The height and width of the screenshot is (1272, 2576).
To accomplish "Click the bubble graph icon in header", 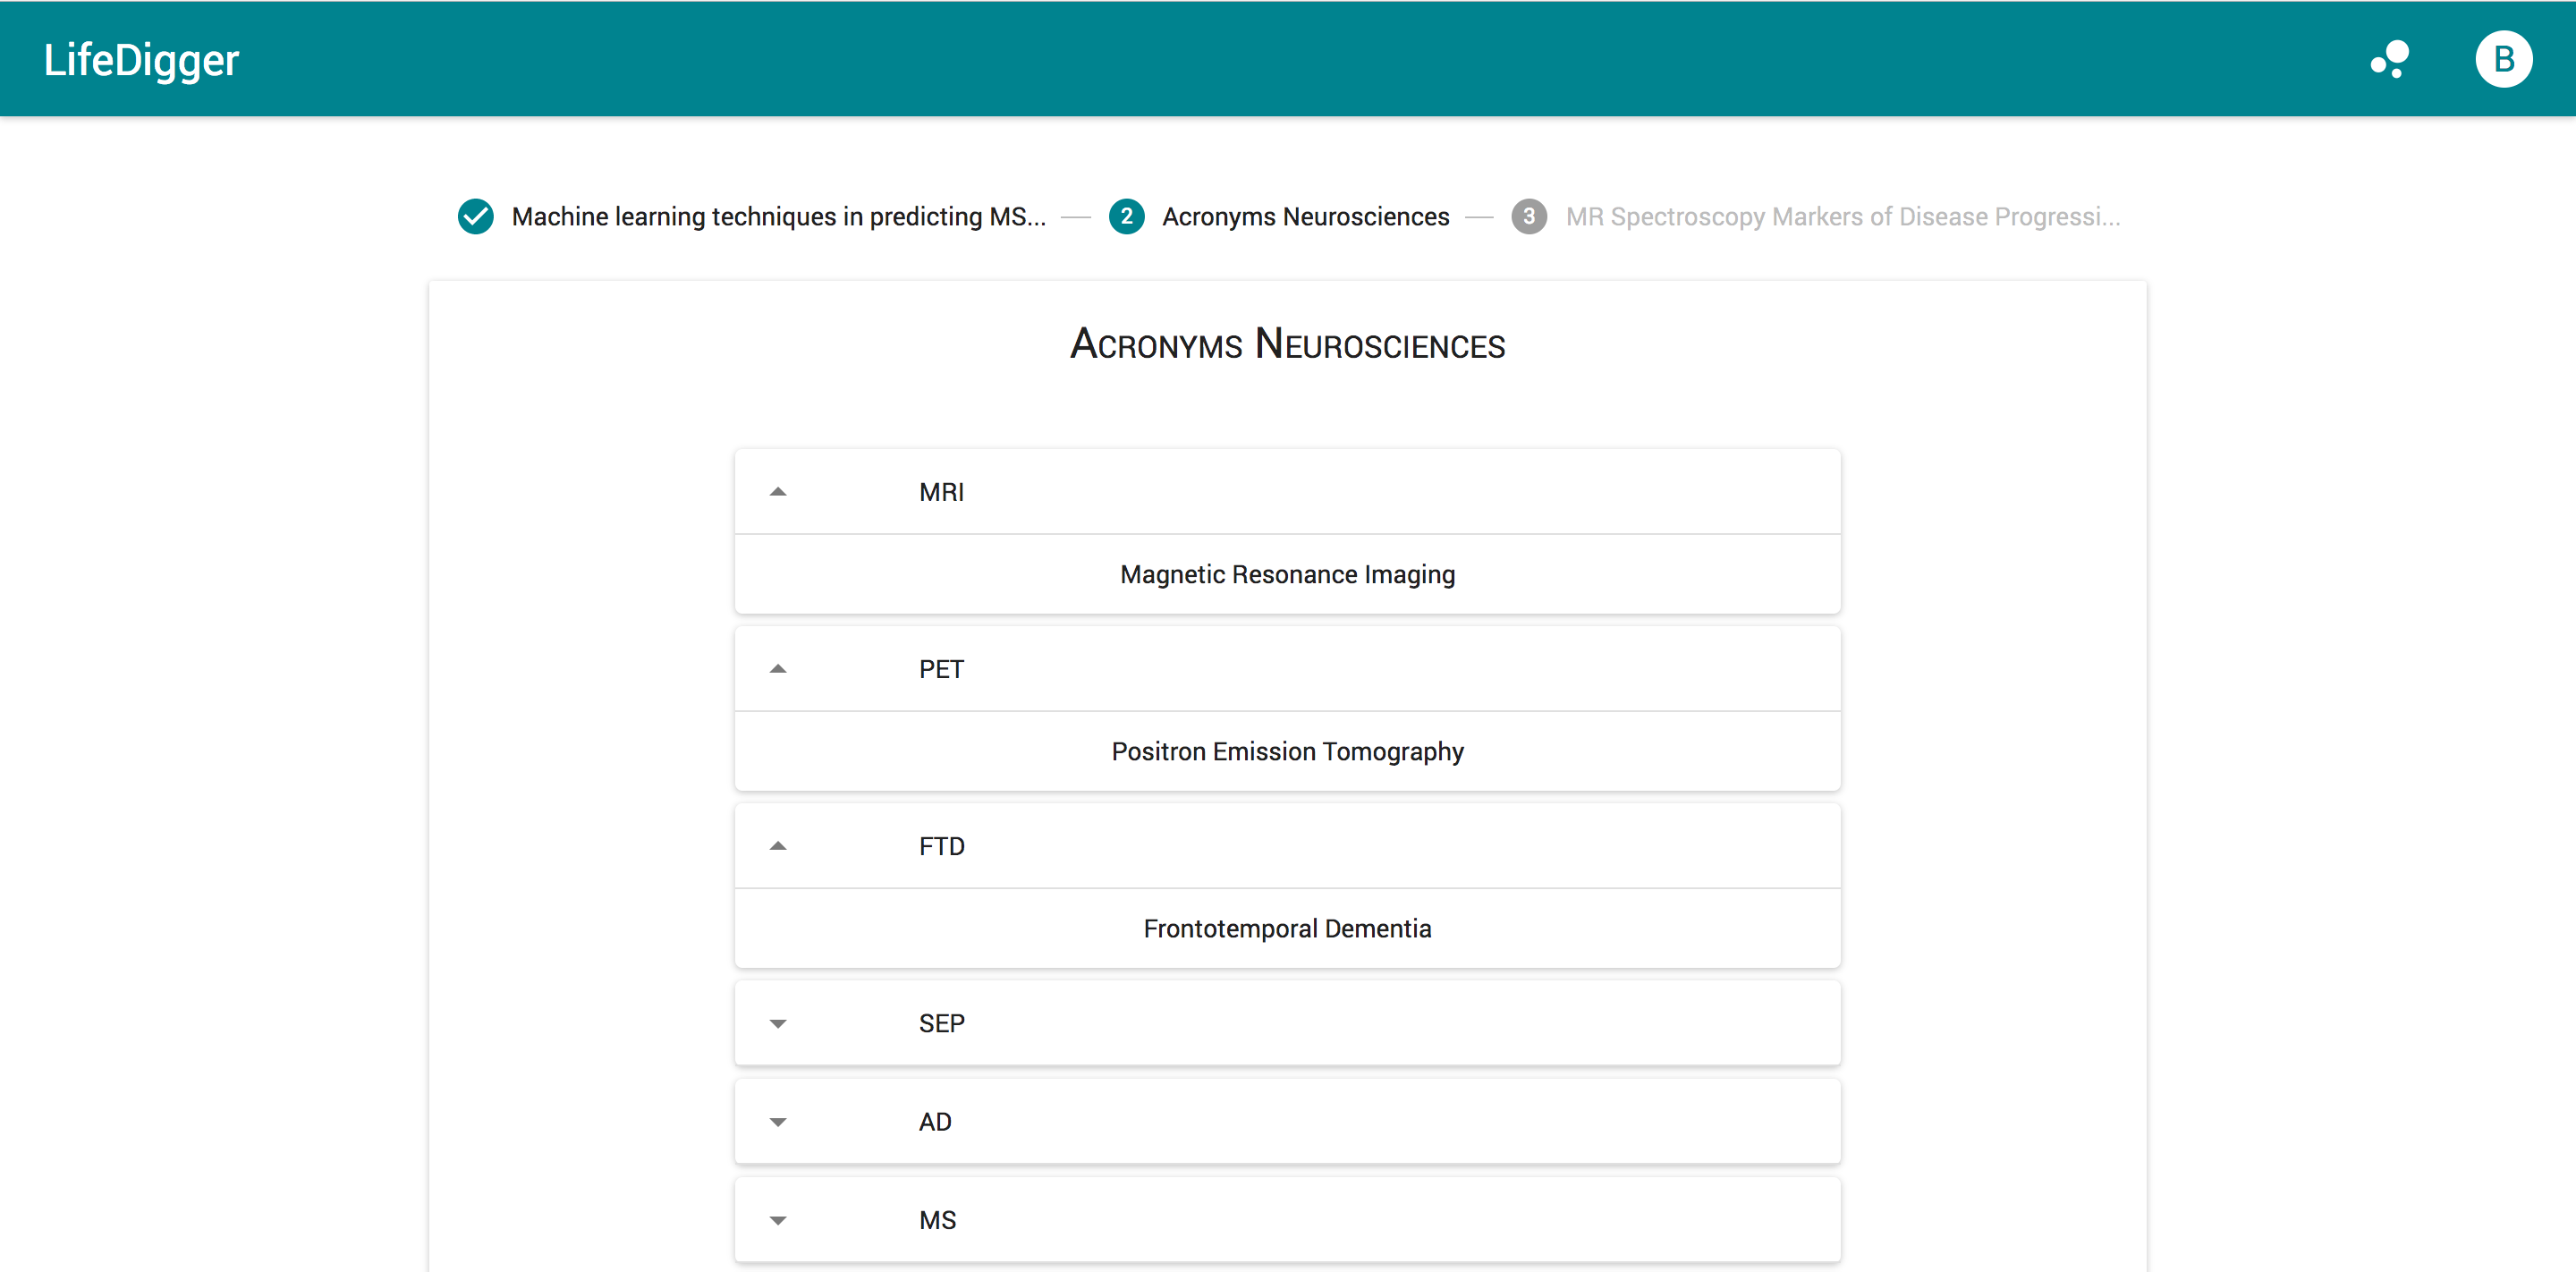I will [x=2389, y=59].
